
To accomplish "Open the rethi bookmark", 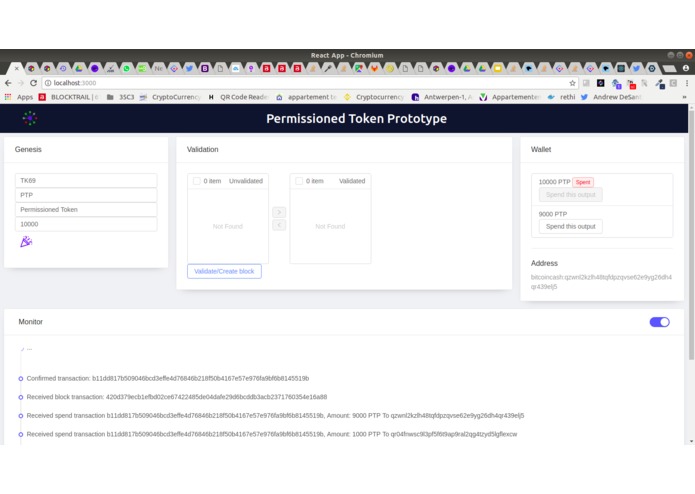I will (x=561, y=97).
